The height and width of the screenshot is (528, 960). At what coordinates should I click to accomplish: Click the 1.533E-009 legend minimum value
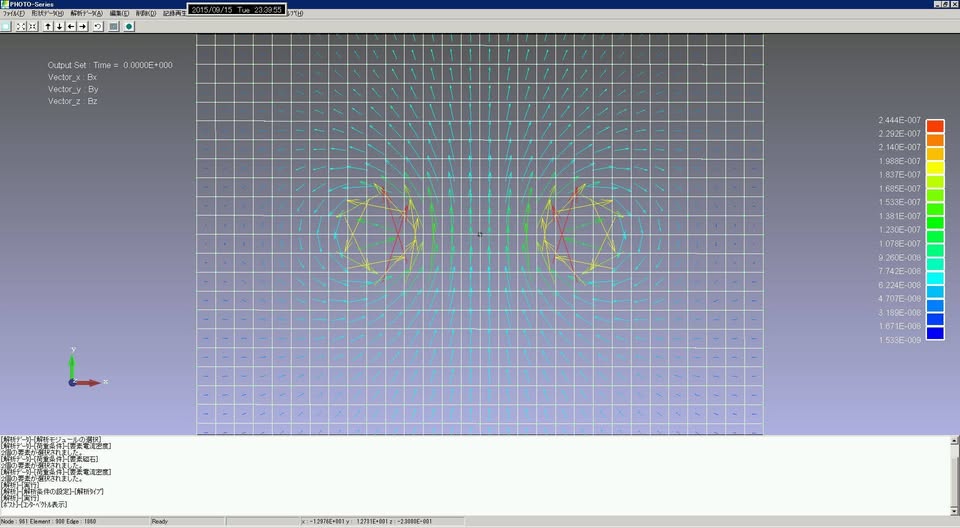(x=899, y=340)
